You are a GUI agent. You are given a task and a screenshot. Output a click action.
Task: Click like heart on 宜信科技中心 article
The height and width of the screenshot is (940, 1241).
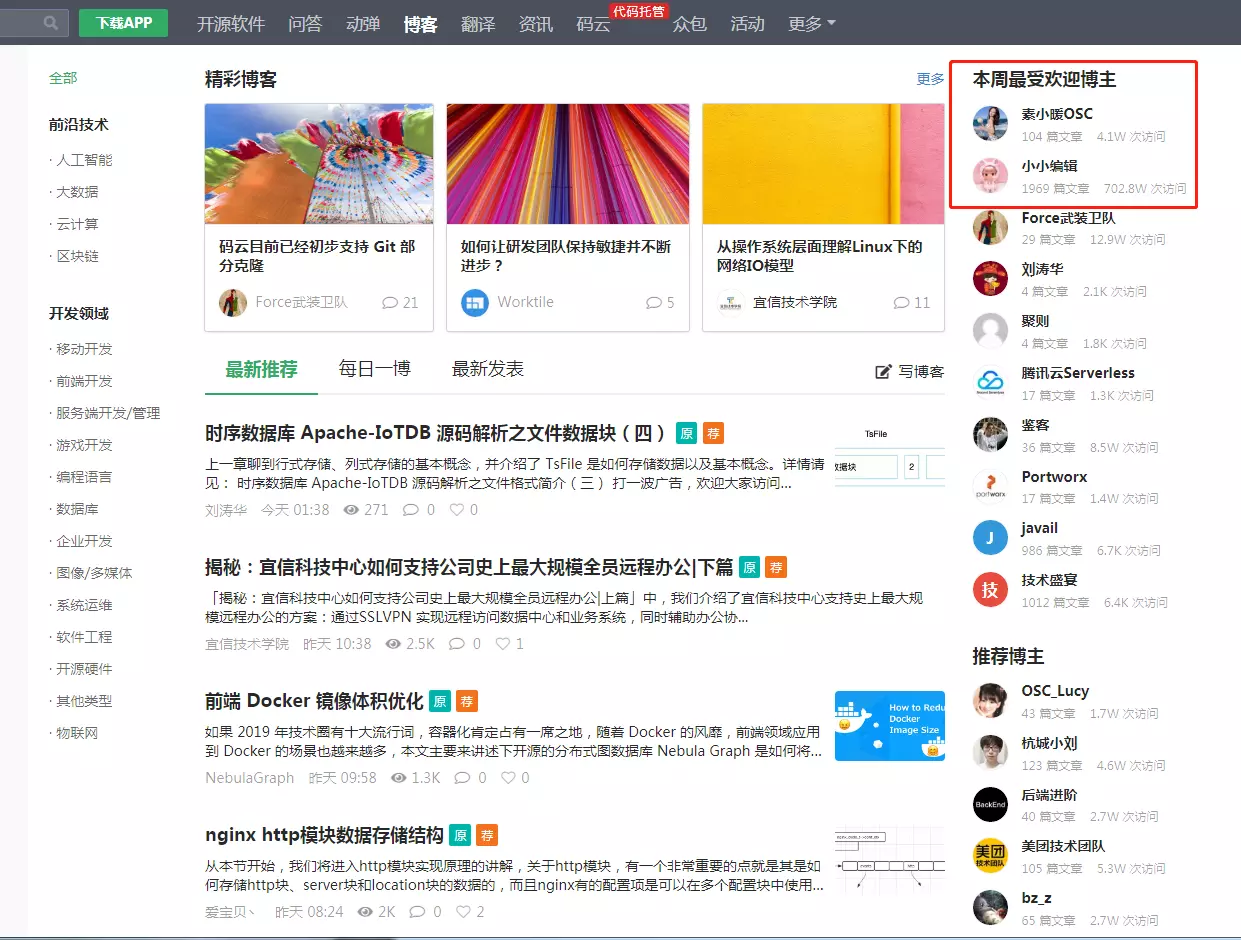pyautogui.click(x=503, y=644)
